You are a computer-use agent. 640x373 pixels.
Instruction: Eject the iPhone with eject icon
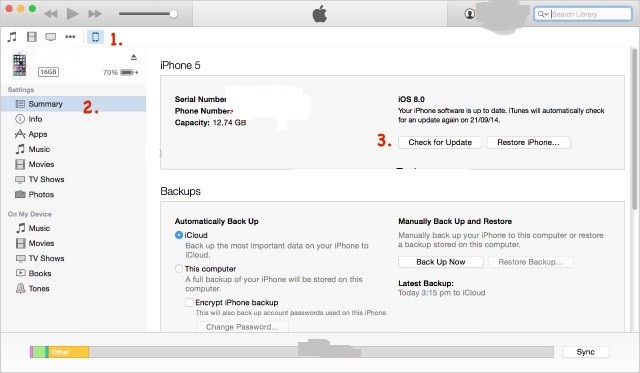click(134, 57)
